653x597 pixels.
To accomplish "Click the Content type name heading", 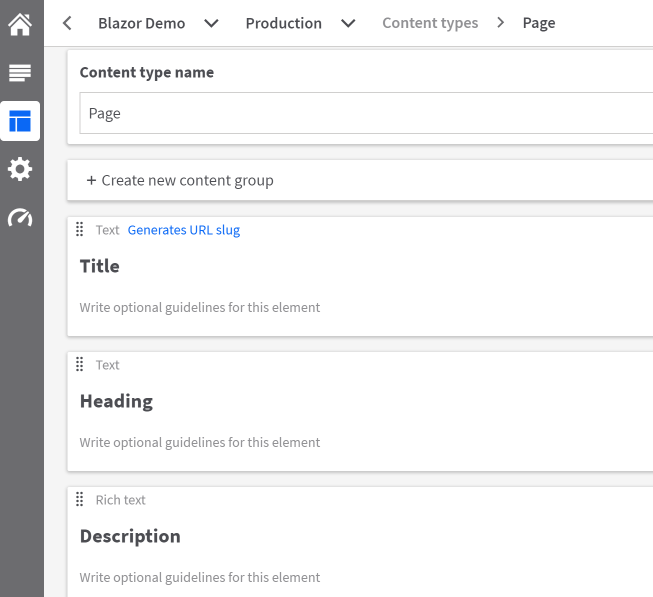I will (x=147, y=72).
